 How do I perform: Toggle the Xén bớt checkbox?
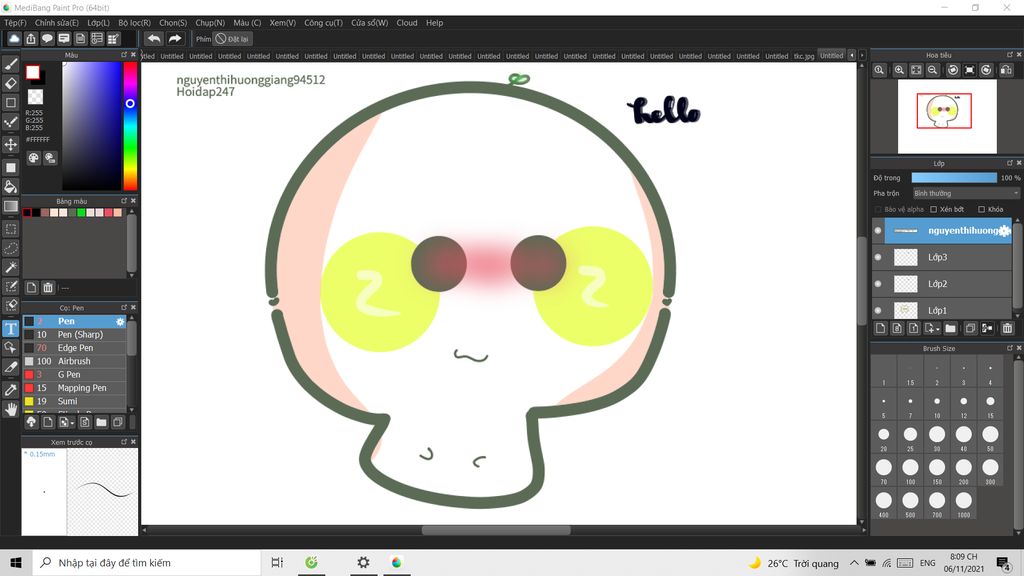934,210
